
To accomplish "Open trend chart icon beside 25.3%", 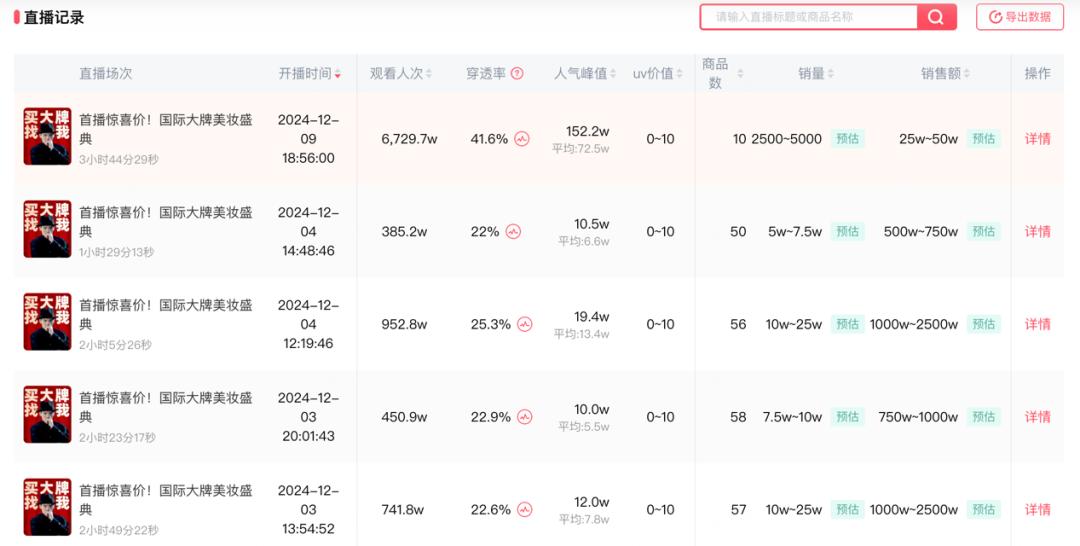I will [524, 325].
